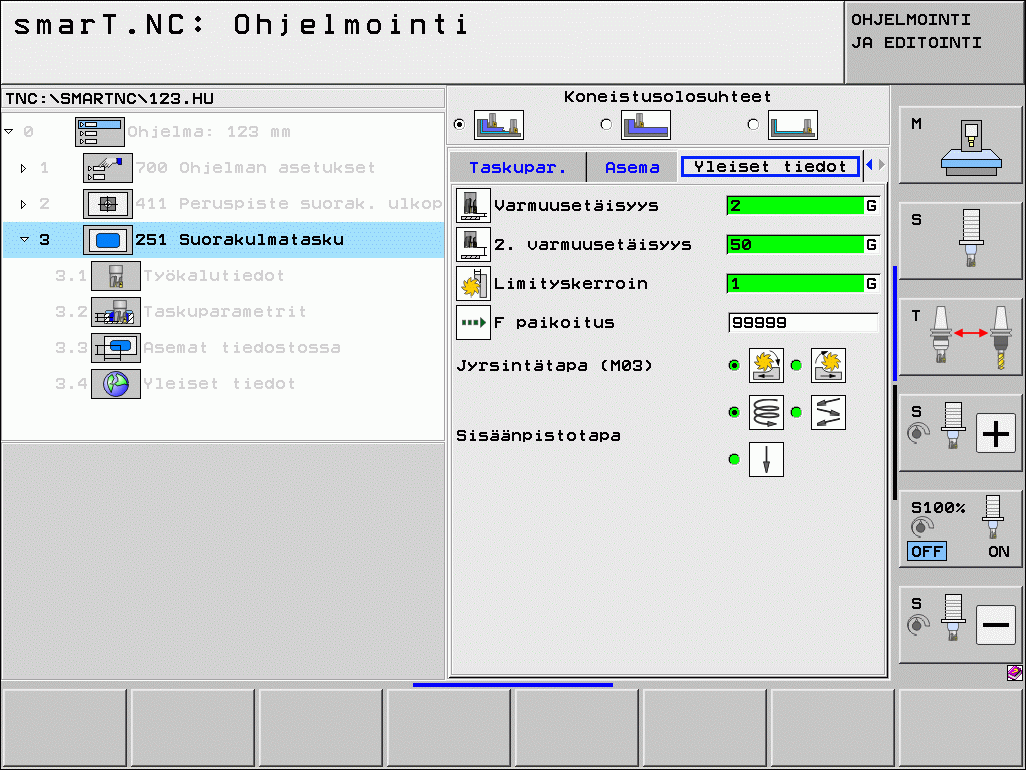Select tree row 3.2 Taskuparametrit
This screenshot has height=770, width=1026.
(x=223, y=311)
